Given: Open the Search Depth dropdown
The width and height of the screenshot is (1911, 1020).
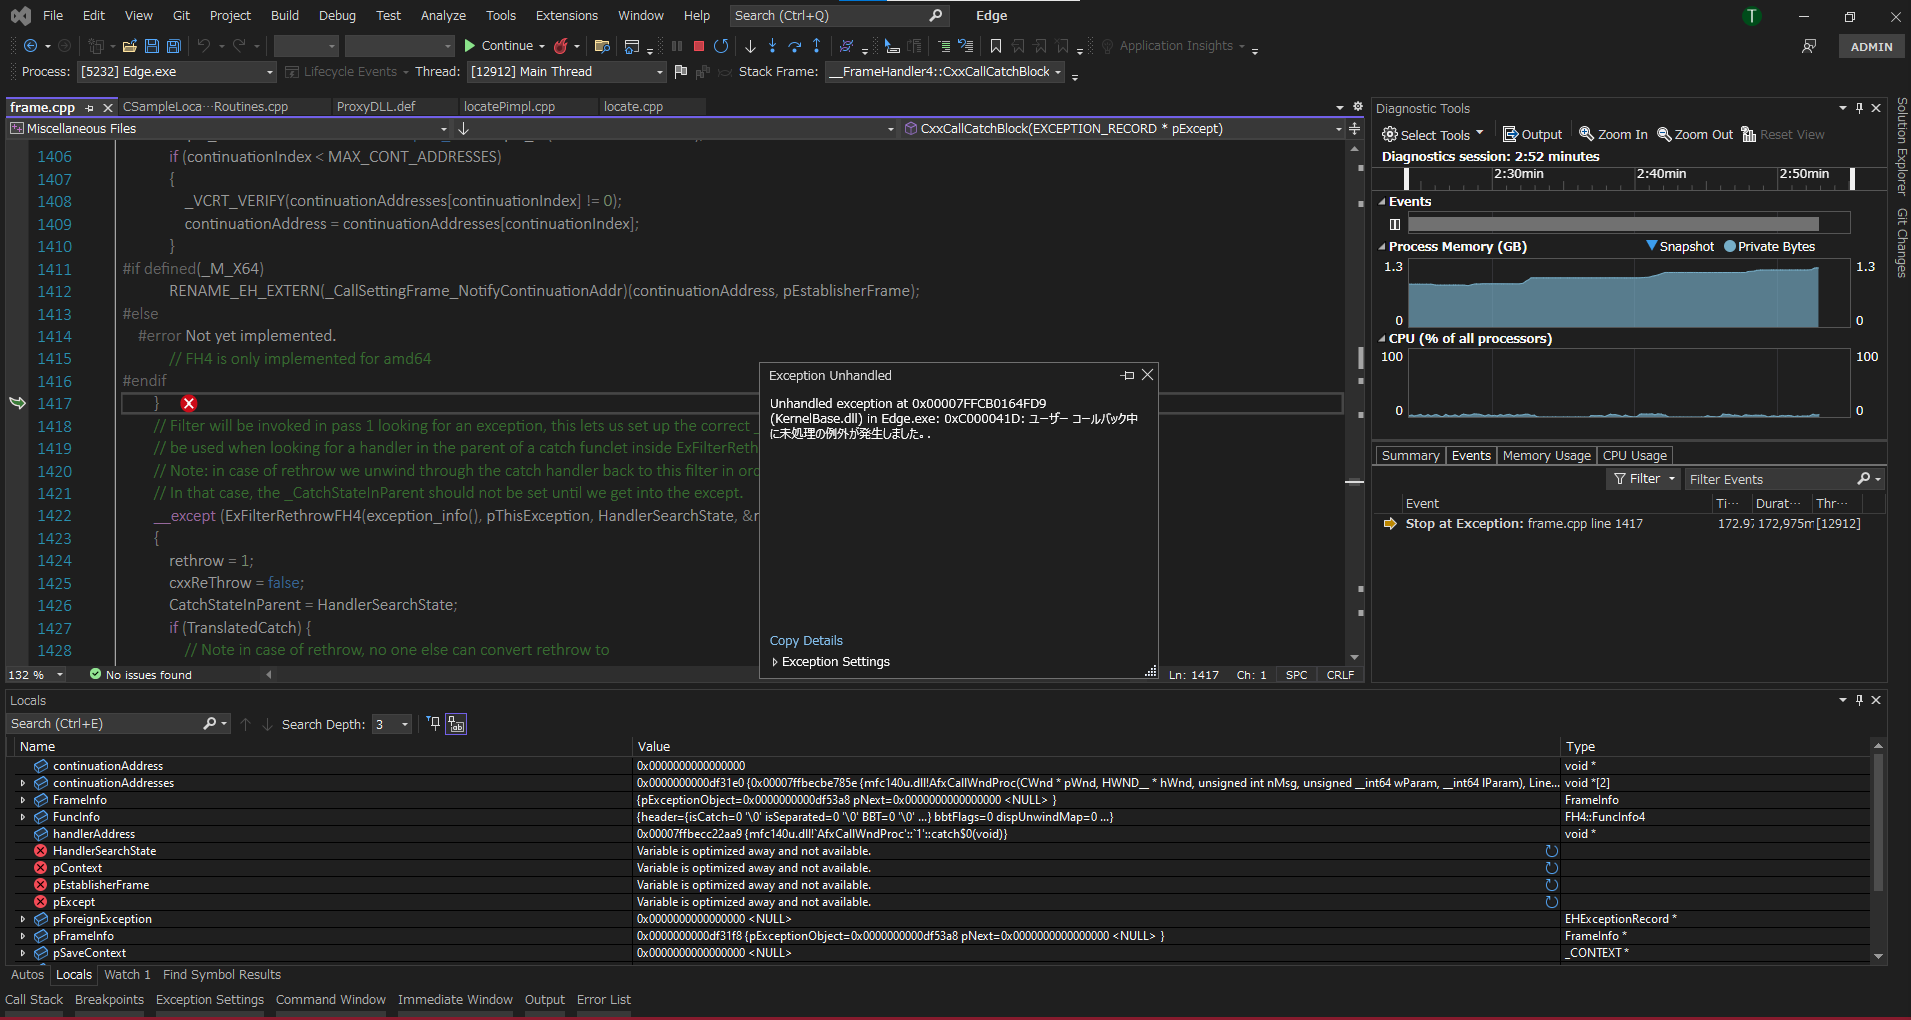Looking at the screenshot, I should pos(404,724).
